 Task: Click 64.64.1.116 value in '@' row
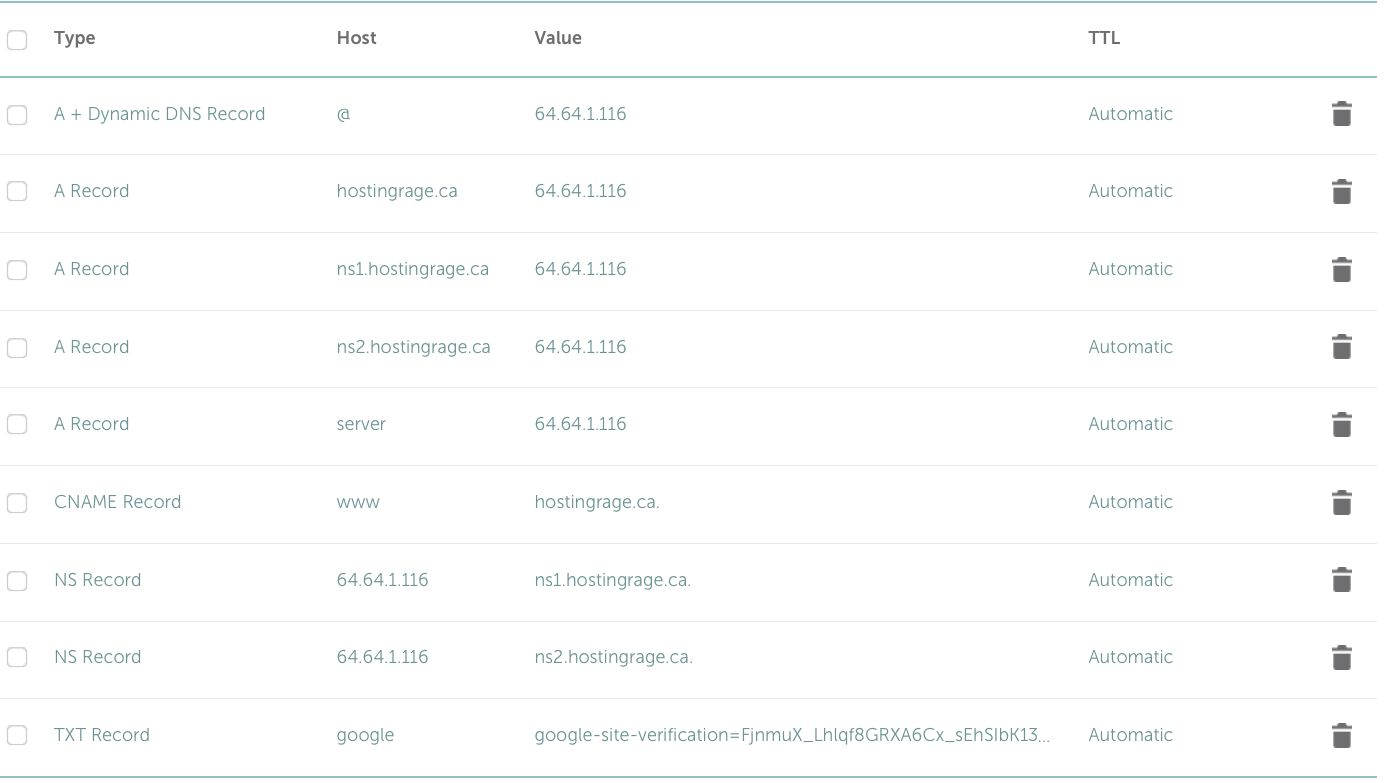pos(581,114)
